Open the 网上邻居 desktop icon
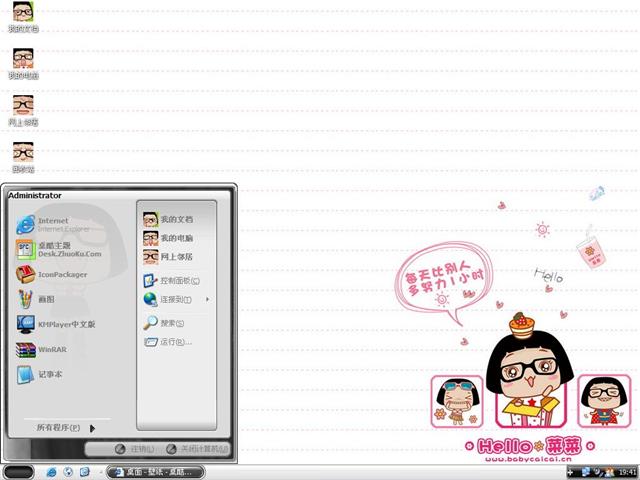 23,110
